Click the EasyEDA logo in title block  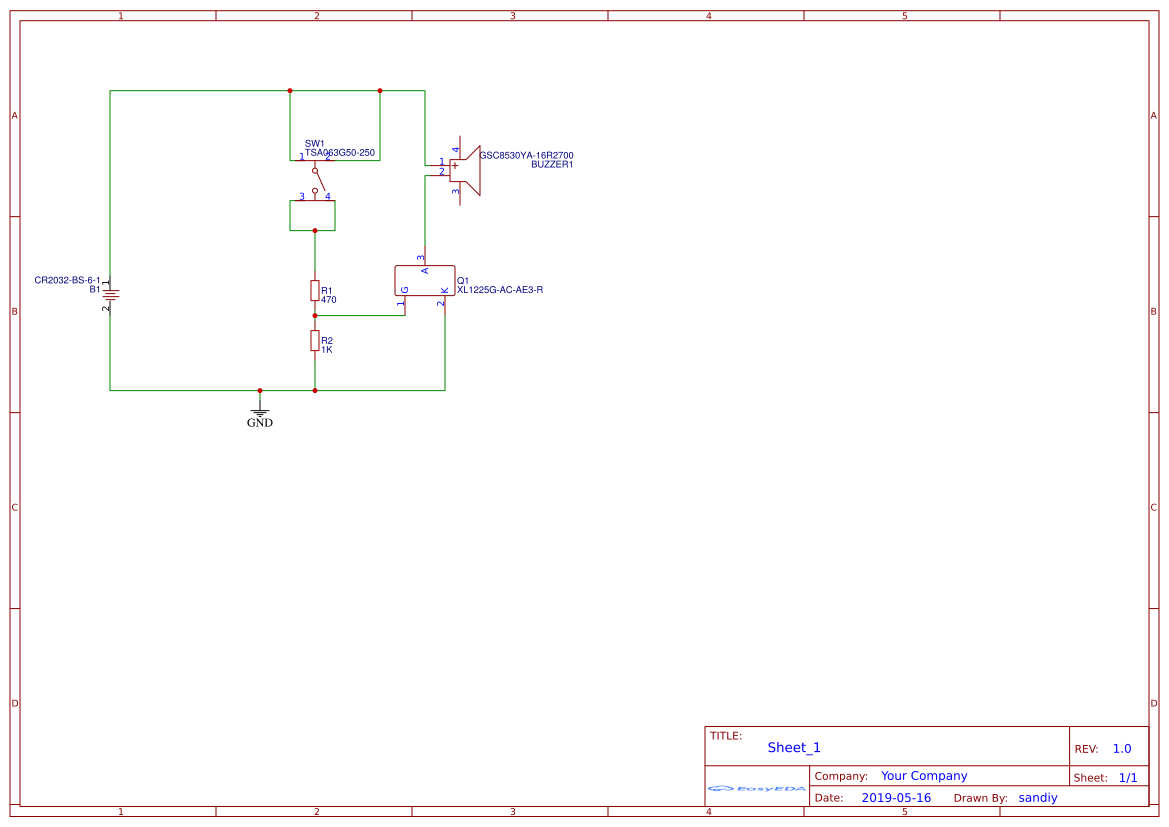coord(755,789)
